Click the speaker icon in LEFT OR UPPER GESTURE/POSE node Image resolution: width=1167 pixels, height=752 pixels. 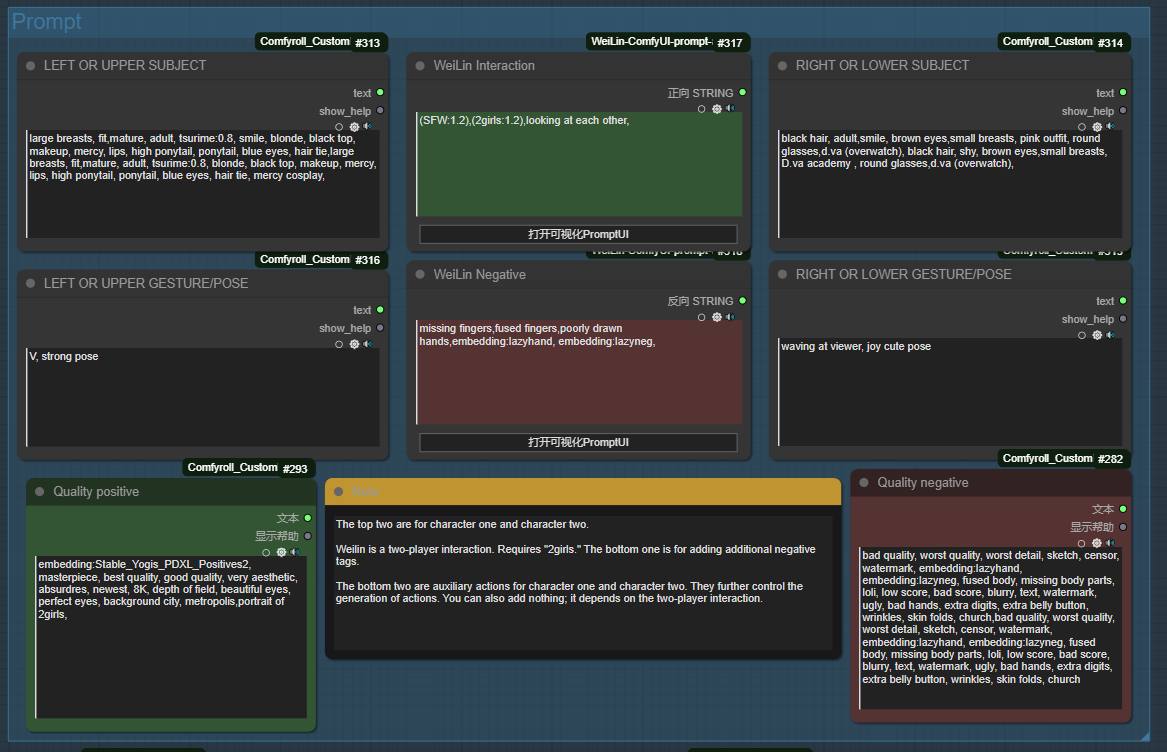coord(368,344)
